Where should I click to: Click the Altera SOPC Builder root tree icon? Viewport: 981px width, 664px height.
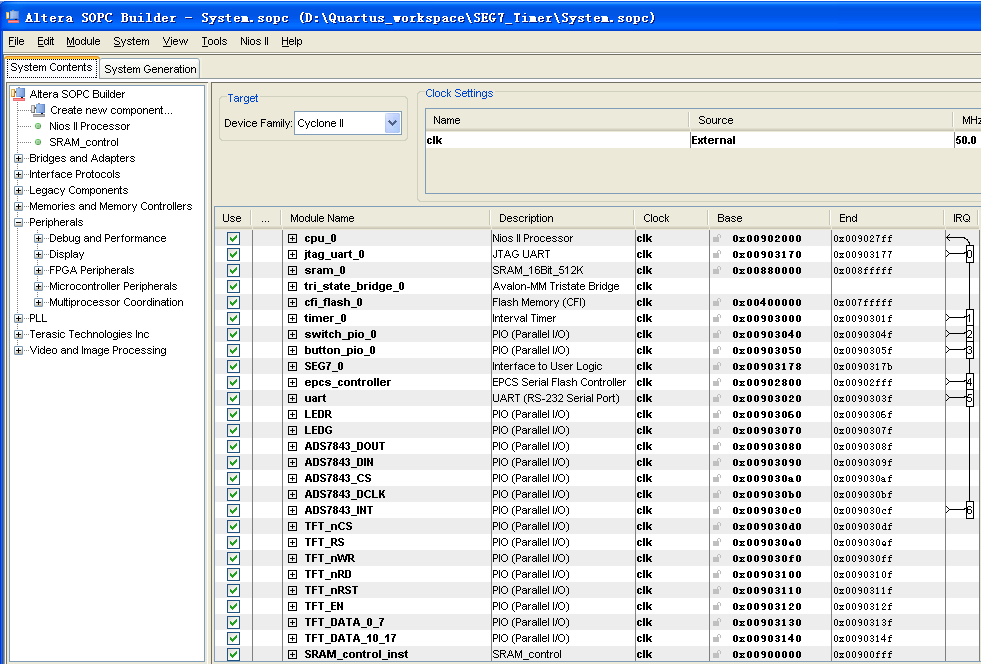click(x=18, y=94)
